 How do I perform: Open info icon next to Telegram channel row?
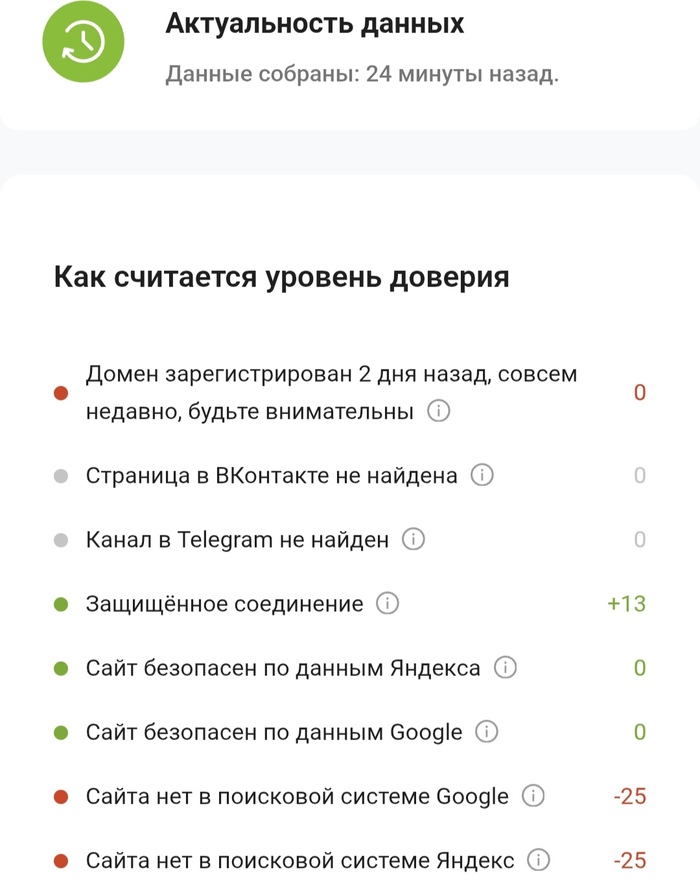pos(413,540)
